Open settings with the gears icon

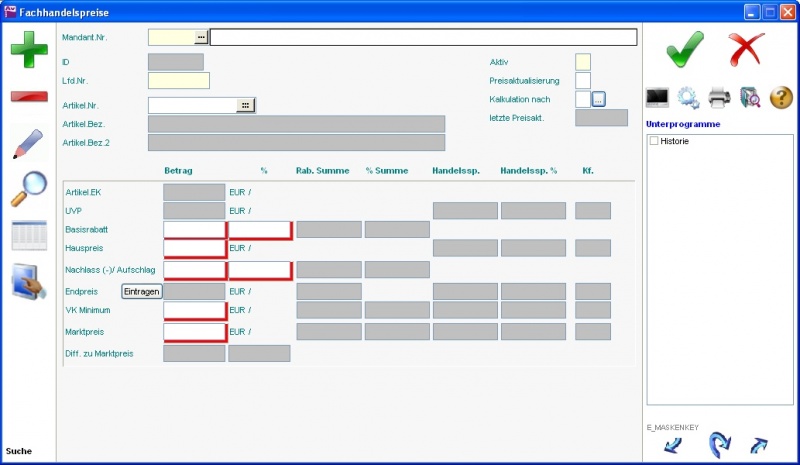pos(688,97)
